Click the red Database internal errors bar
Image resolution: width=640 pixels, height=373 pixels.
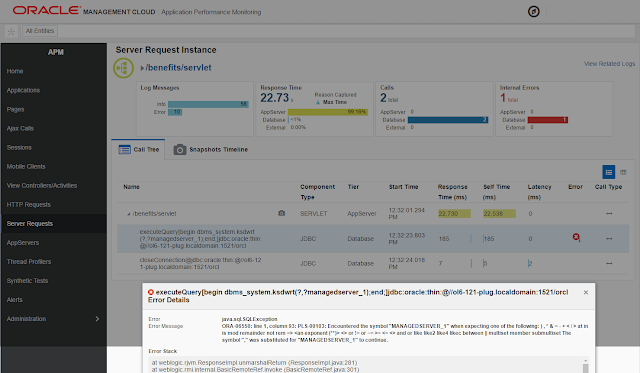pos(548,120)
